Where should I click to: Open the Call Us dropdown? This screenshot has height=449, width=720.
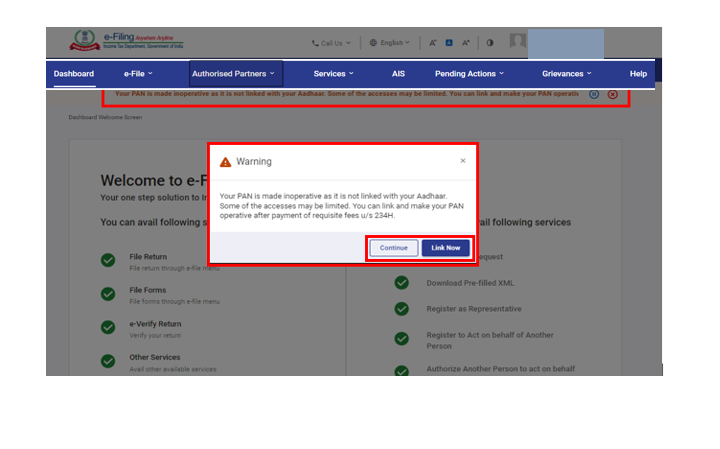coord(332,43)
